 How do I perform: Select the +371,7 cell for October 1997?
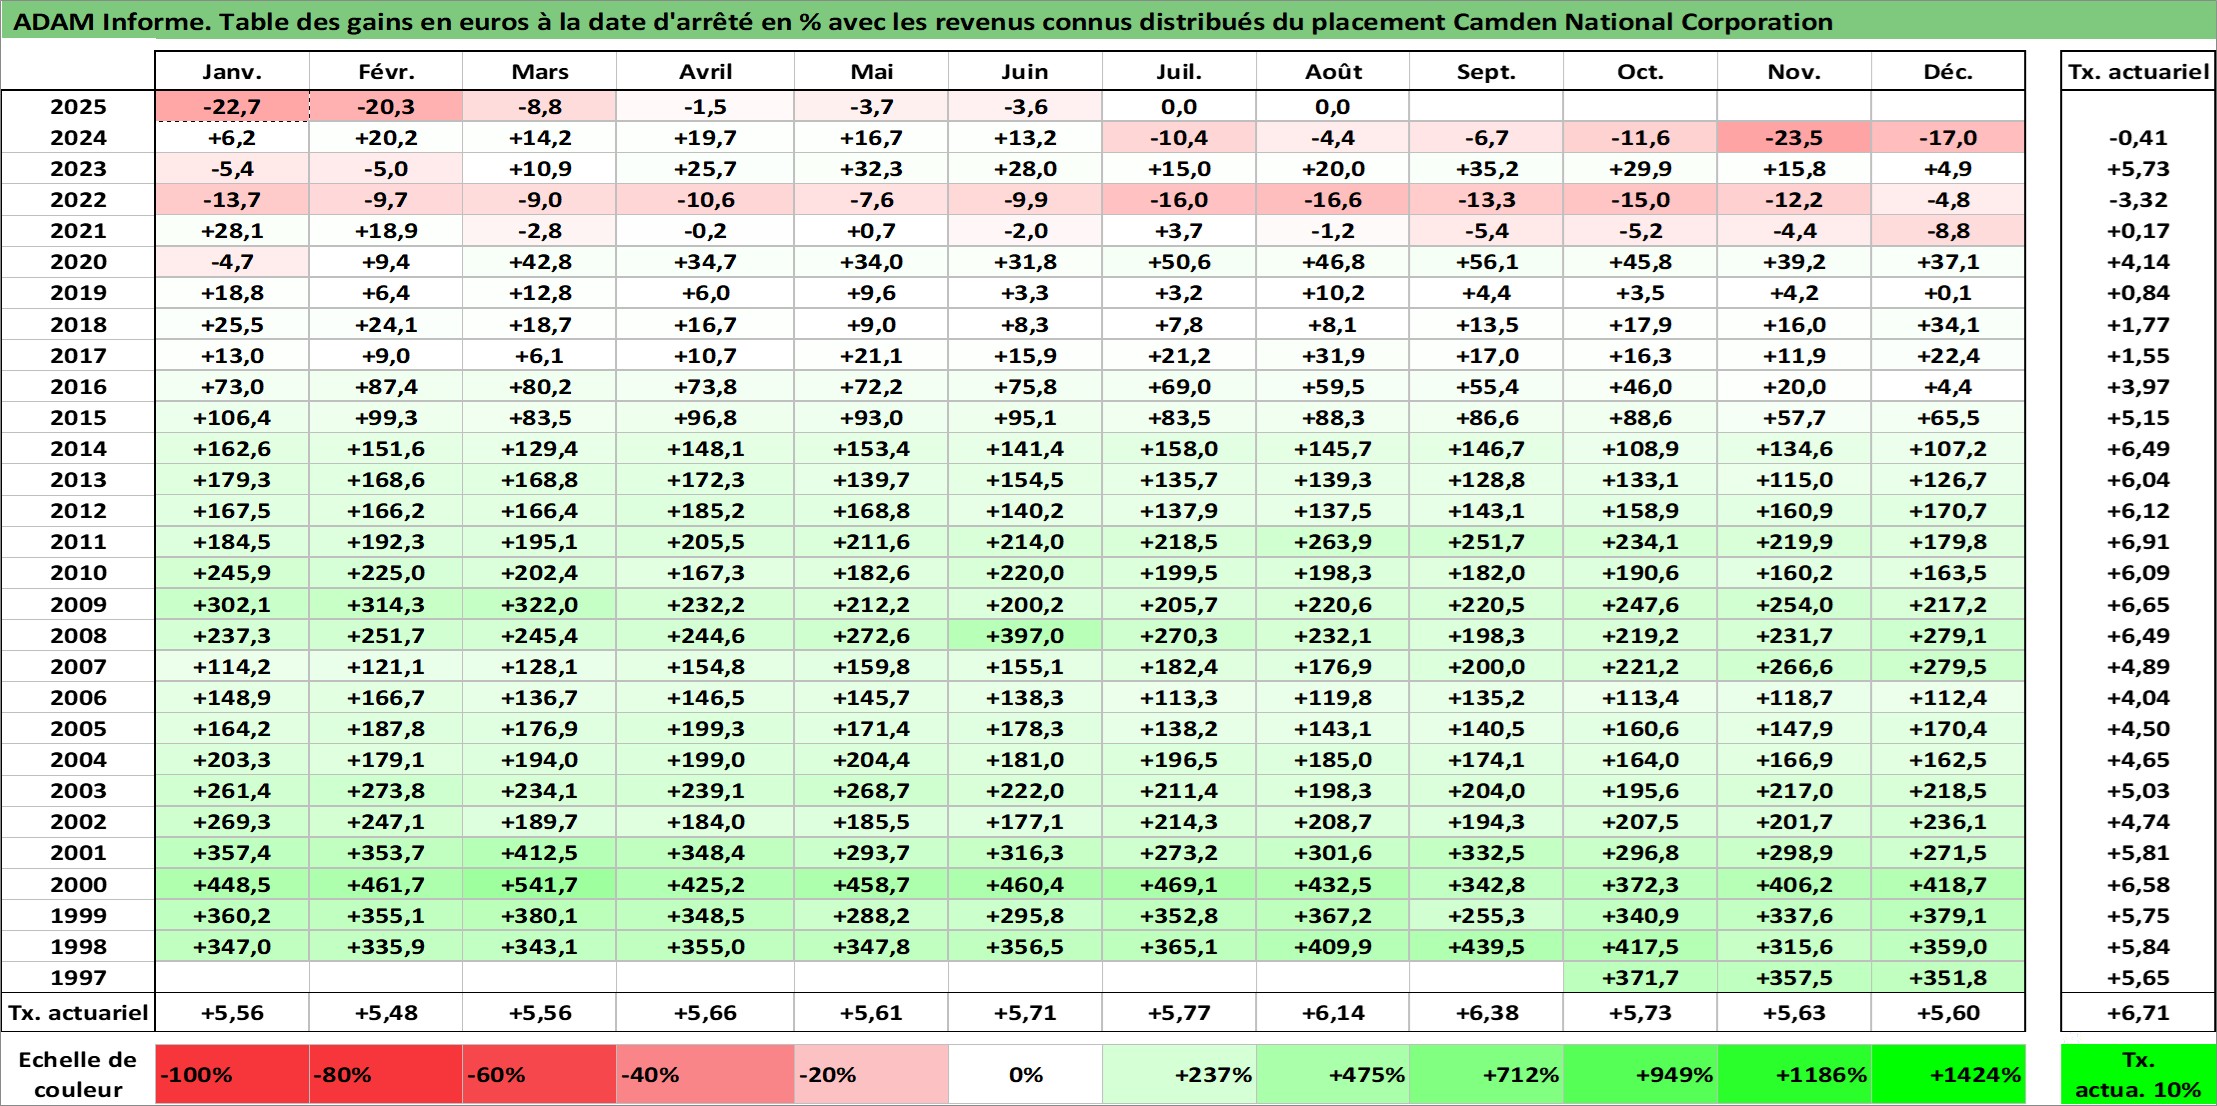(1640, 978)
